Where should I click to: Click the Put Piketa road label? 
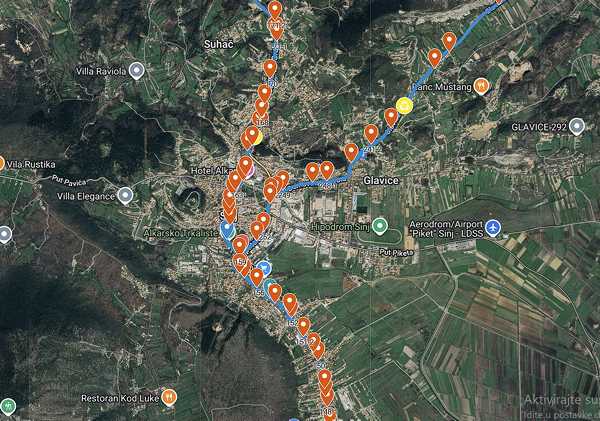tap(397, 253)
